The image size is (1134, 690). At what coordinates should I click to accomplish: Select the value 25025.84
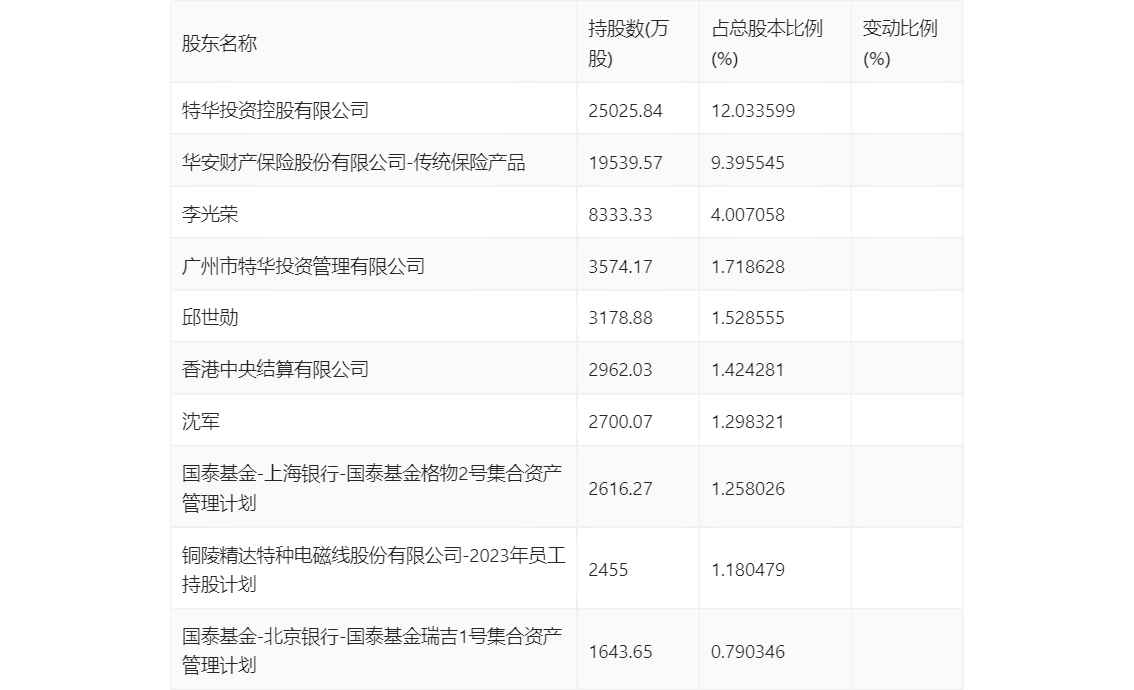626,111
